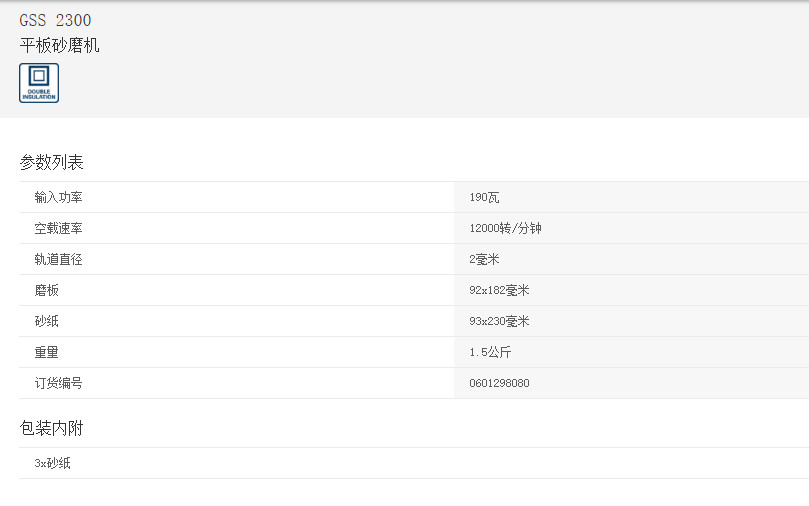Select order number 0601298080
The image size is (809, 506).
point(499,384)
